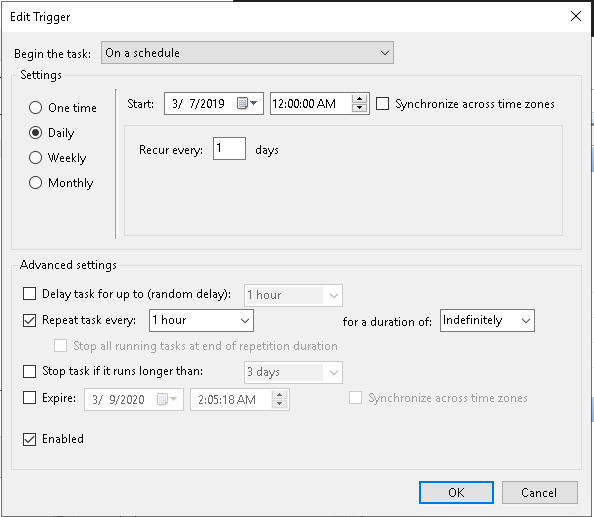This screenshot has height=517, width=594.
Task: Tick the Stop task if runs longer checkbox
Action: coord(30,371)
